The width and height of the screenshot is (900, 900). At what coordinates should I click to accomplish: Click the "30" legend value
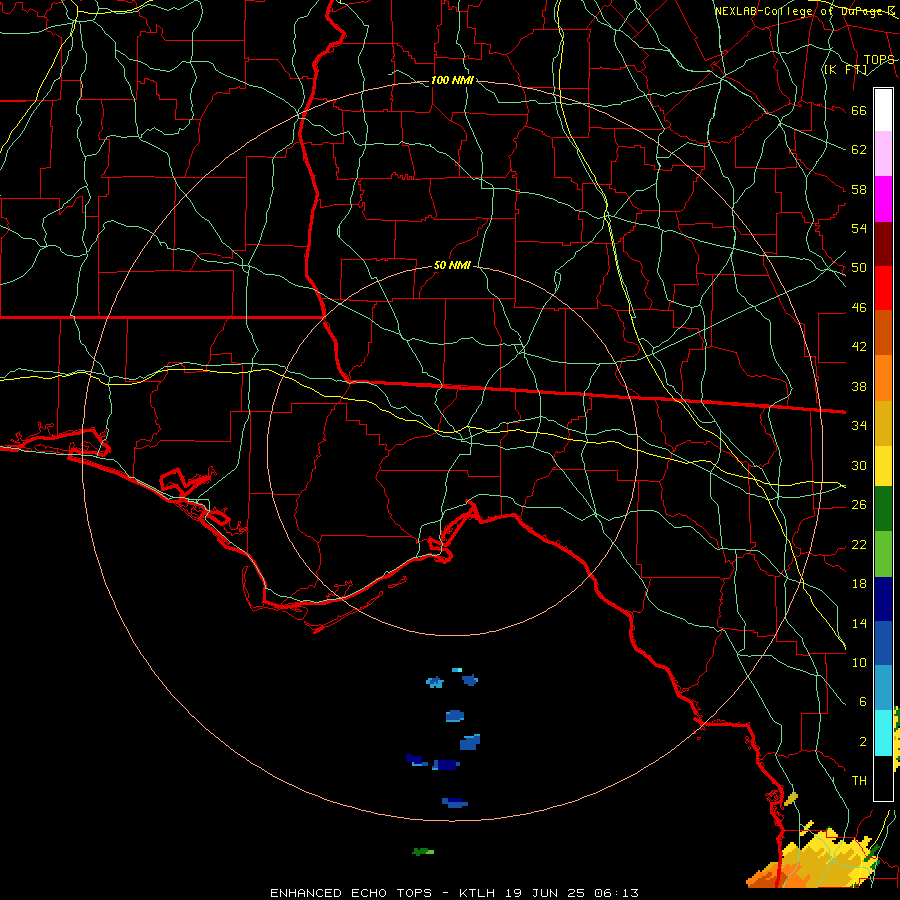coord(859,465)
